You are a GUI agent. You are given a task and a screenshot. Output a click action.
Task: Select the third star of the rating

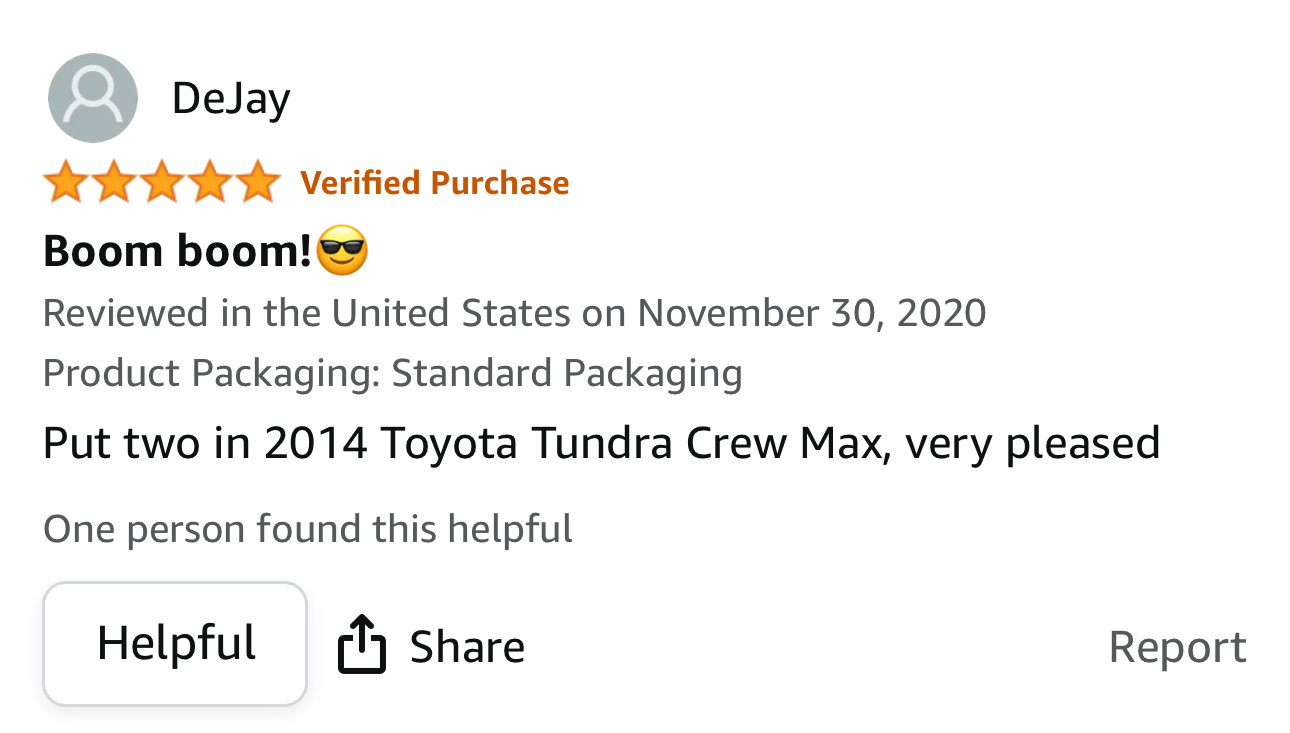[162, 183]
